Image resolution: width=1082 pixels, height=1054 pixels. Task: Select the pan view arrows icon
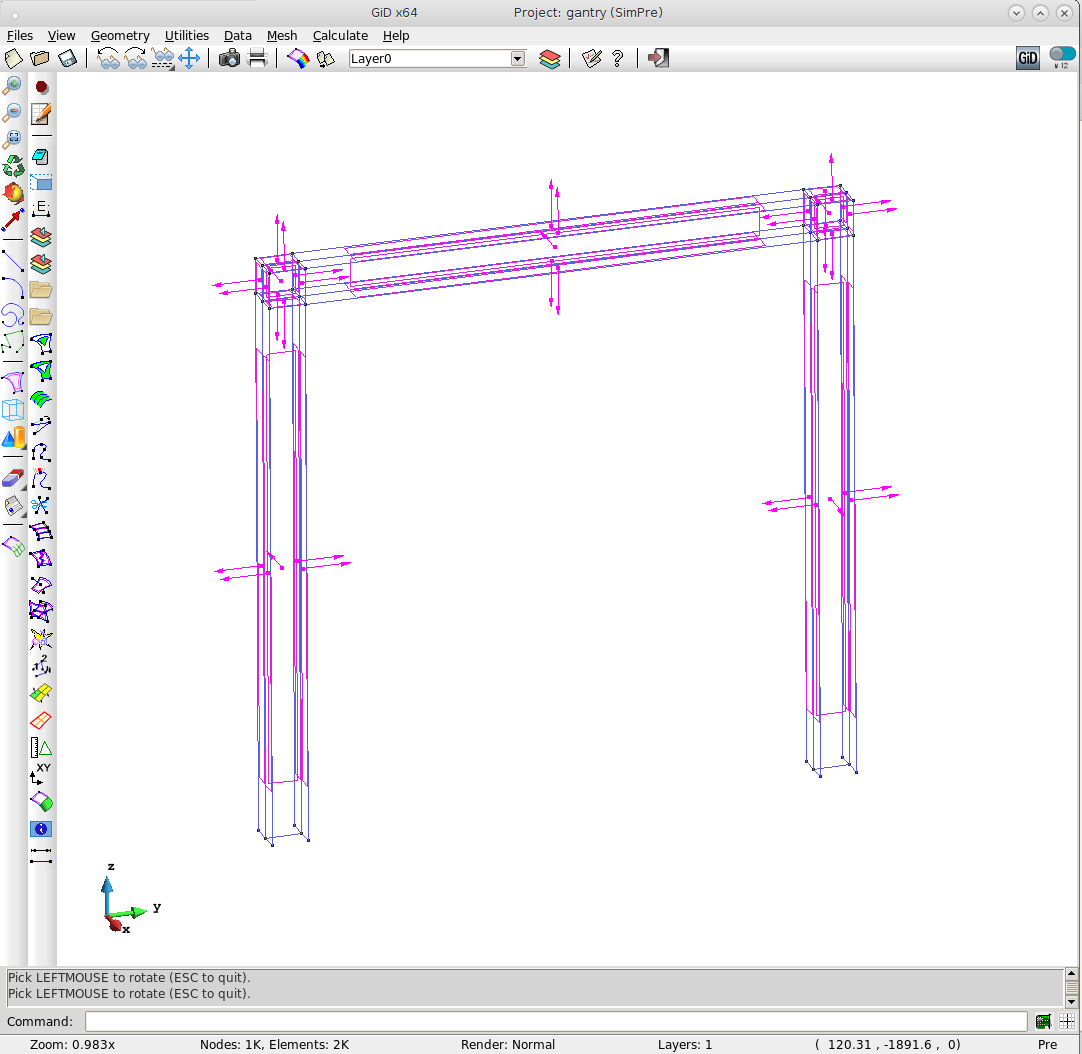click(189, 58)
